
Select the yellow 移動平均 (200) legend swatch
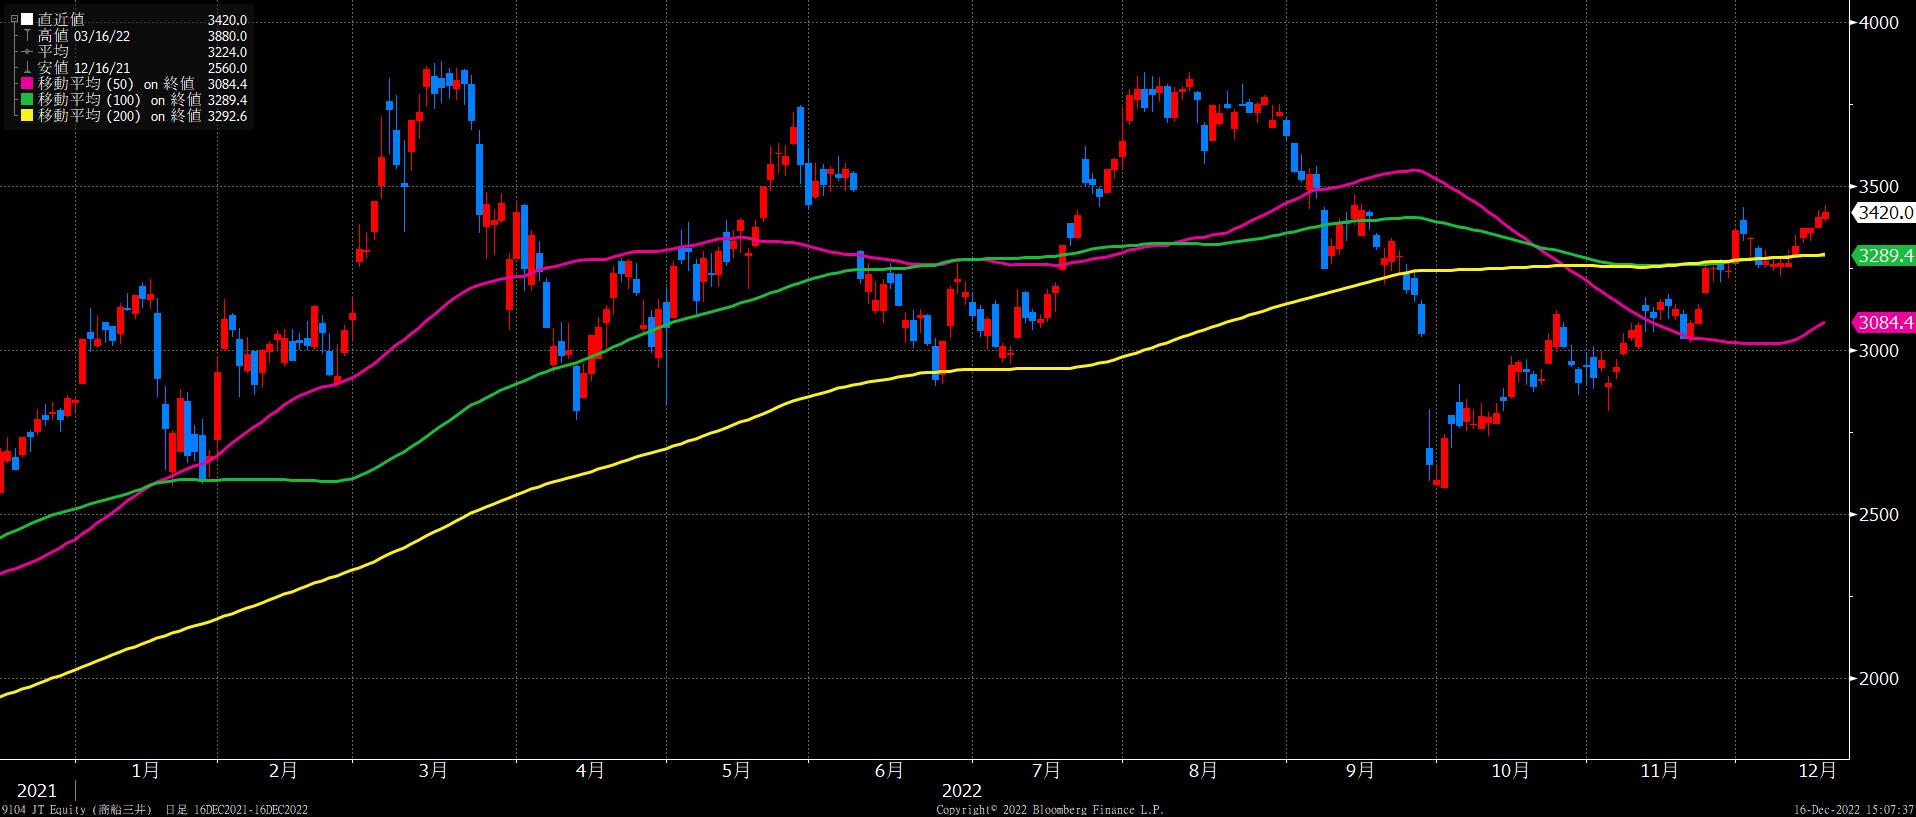27,116
